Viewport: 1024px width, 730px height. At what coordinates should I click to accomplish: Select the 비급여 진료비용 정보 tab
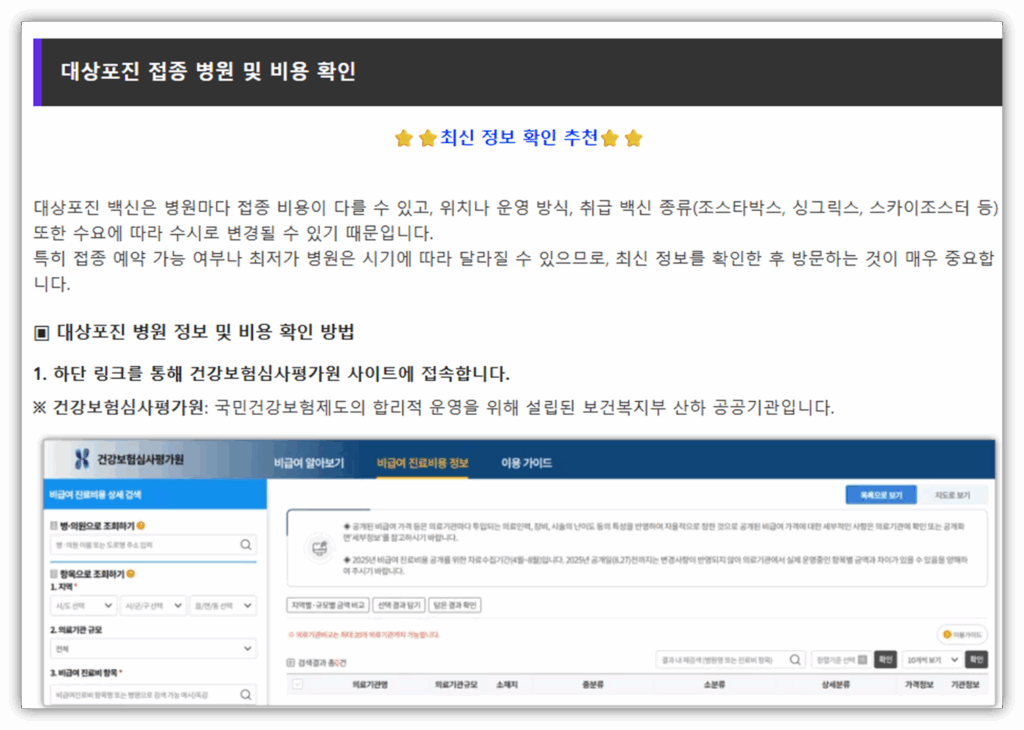pyautogui.click(x=423, y=463)
